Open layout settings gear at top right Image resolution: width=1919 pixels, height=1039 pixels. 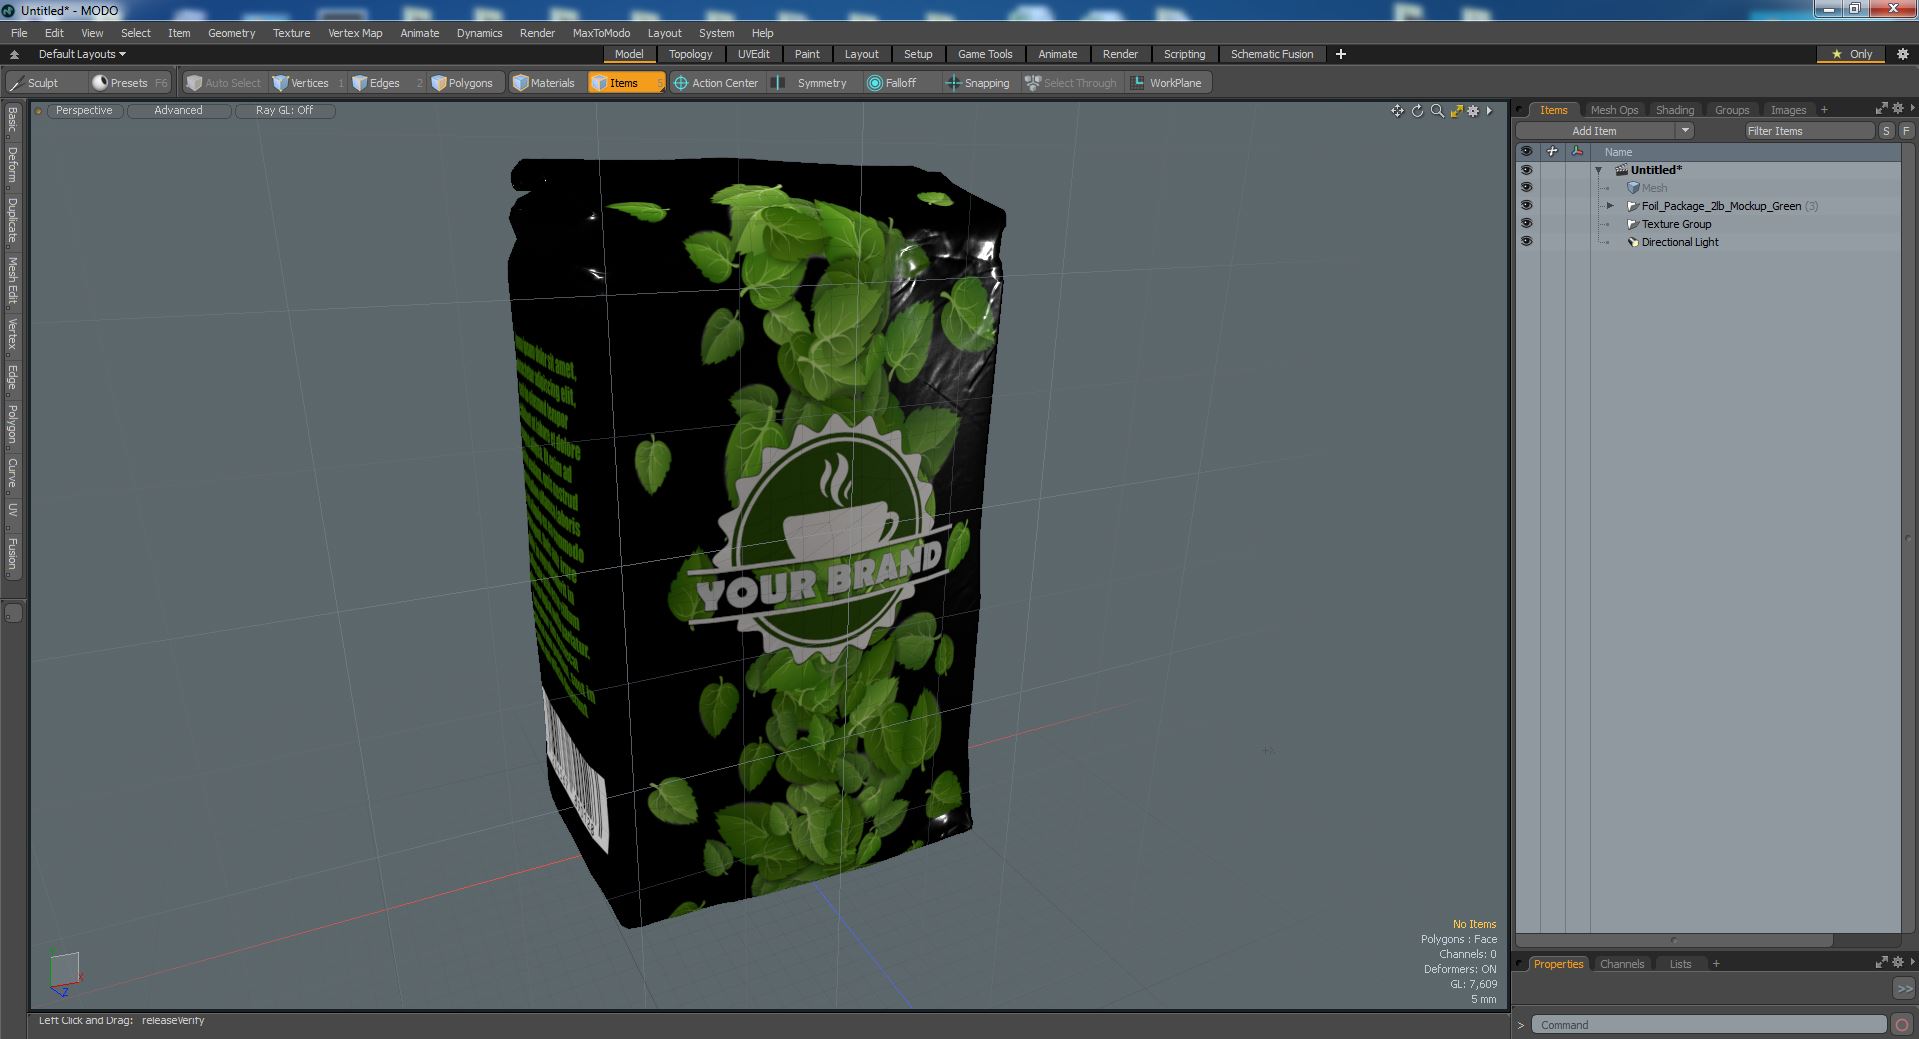coord(1902,54)
